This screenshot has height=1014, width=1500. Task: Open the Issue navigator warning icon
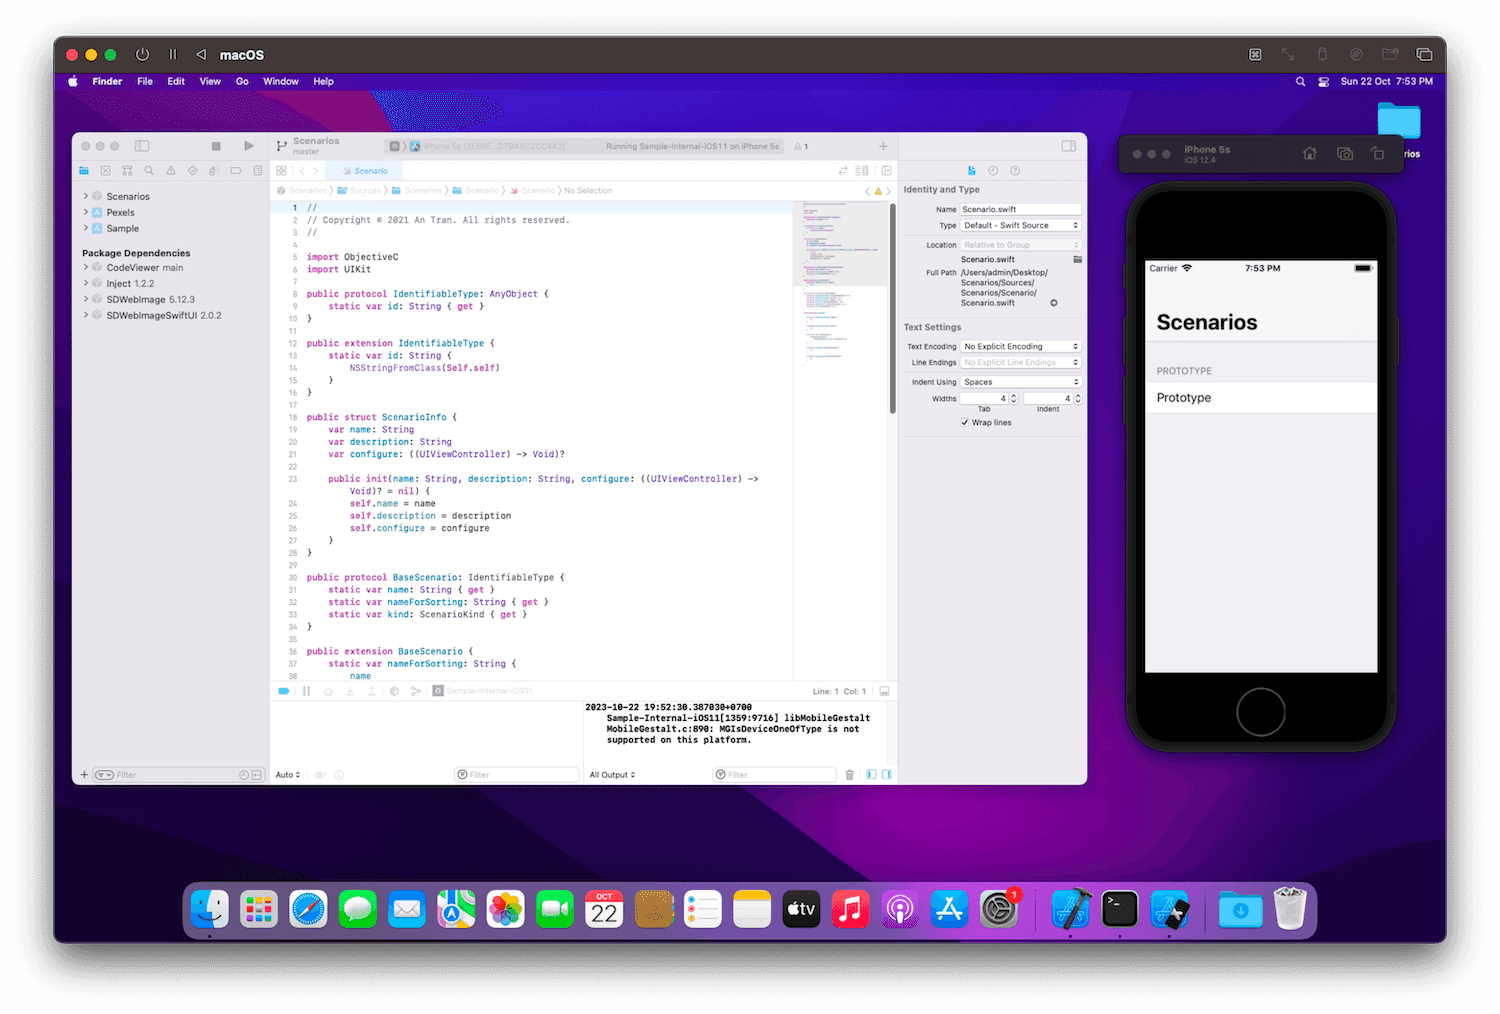(170, 170)
